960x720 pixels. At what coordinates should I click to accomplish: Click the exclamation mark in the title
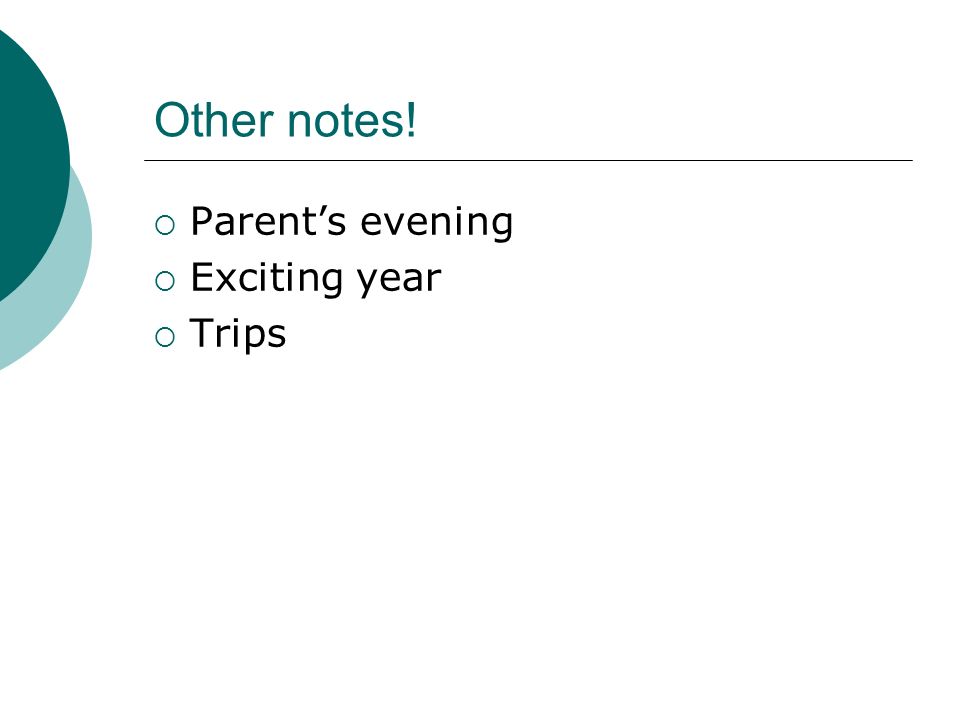click(x=411, y=120)
